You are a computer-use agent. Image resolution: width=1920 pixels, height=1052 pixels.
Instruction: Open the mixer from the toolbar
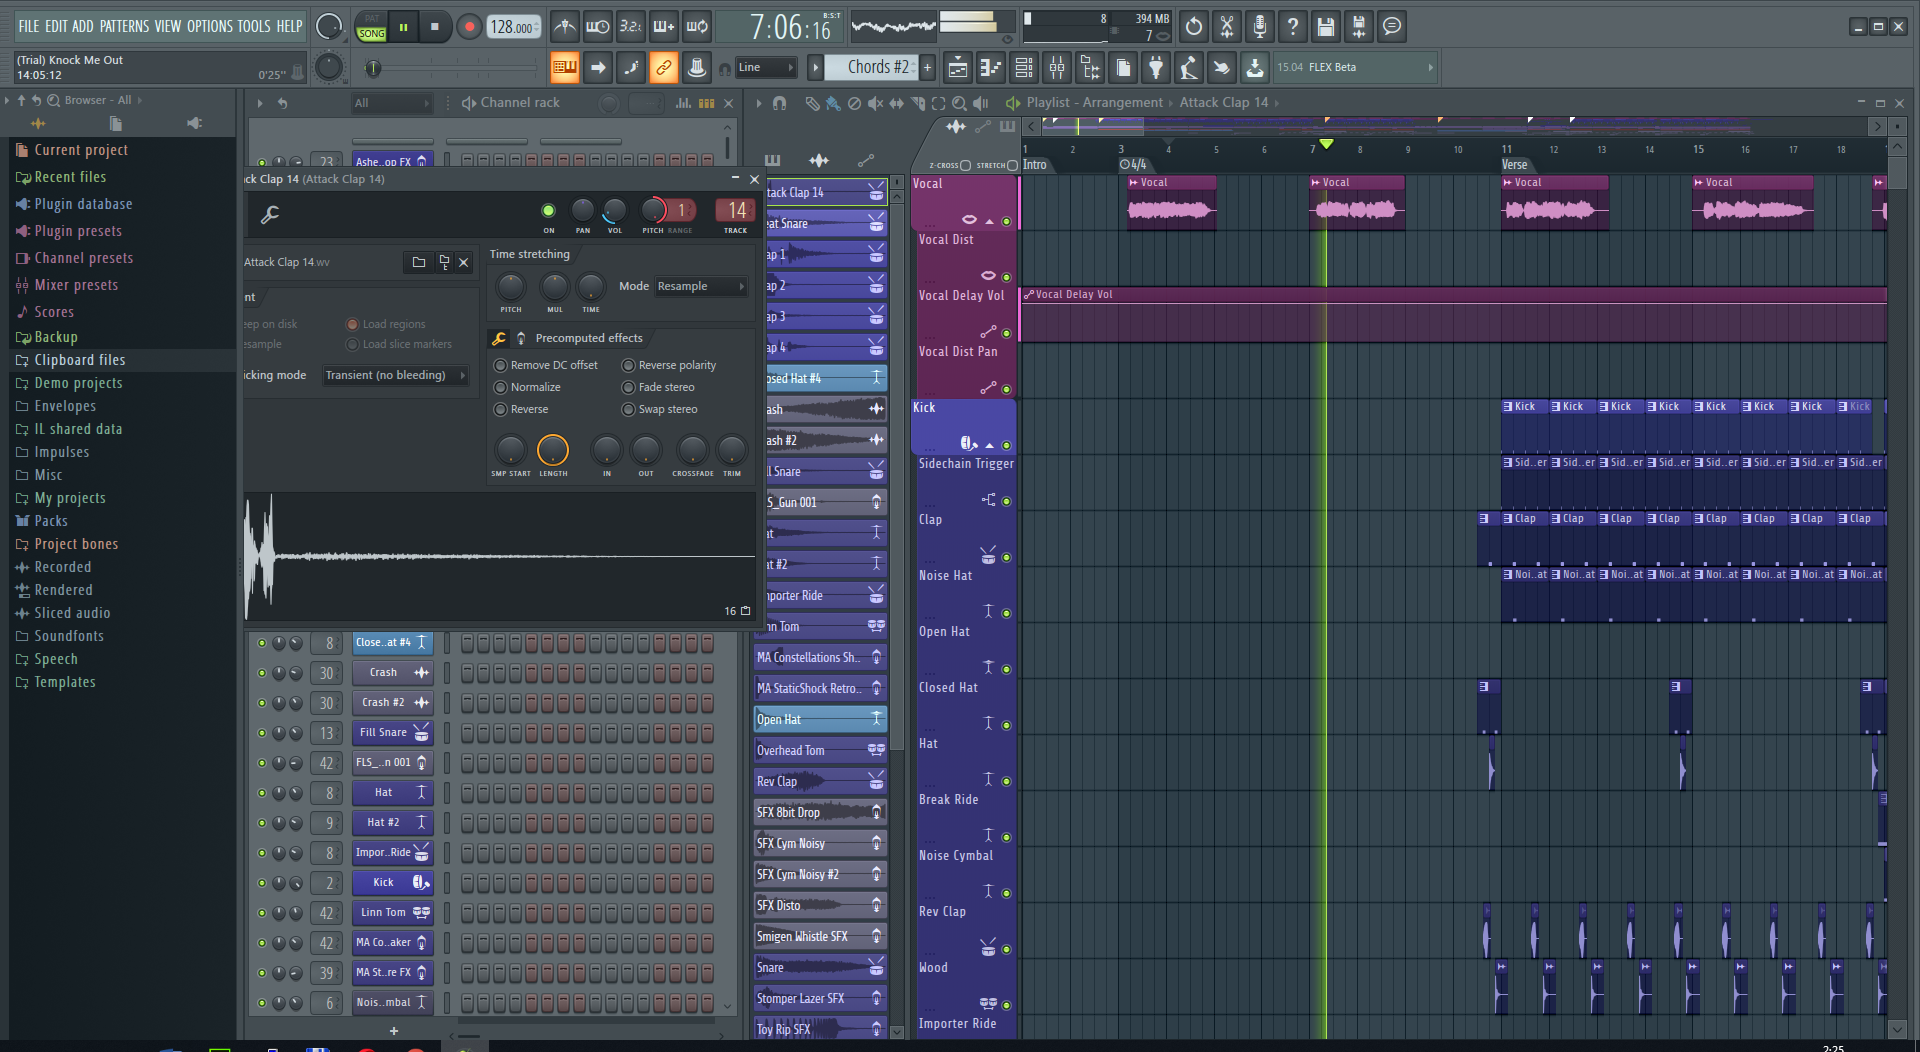pyautogui.click(x=1056, y=68)
